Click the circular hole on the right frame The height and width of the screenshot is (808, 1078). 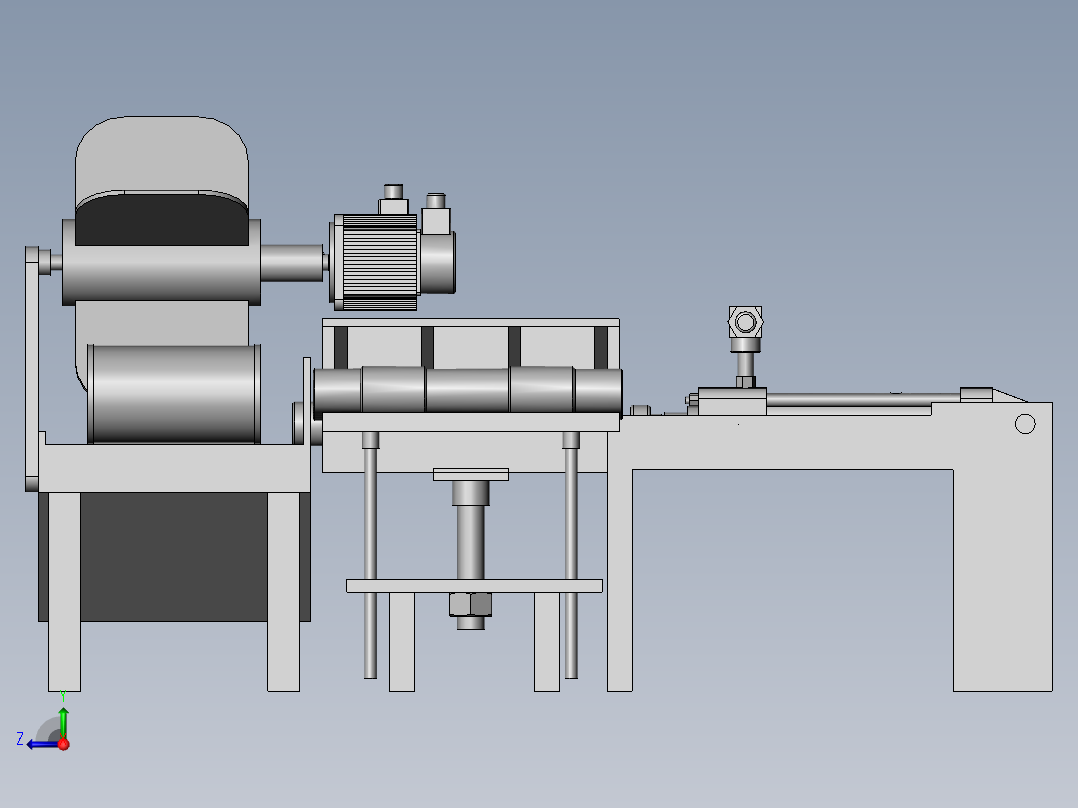(1025, 424)
